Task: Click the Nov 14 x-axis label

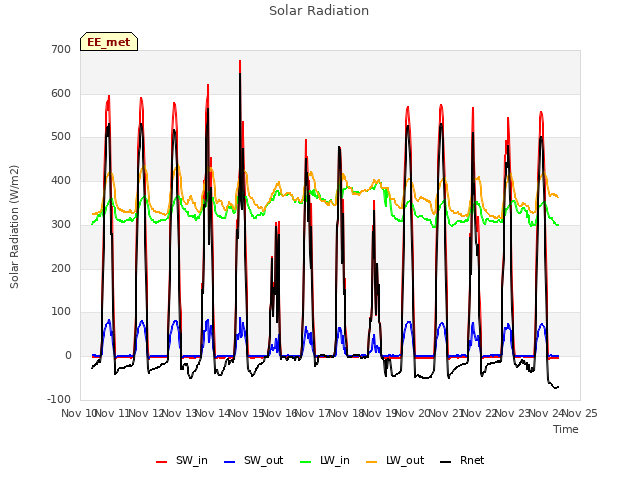Action: (213, 413)
